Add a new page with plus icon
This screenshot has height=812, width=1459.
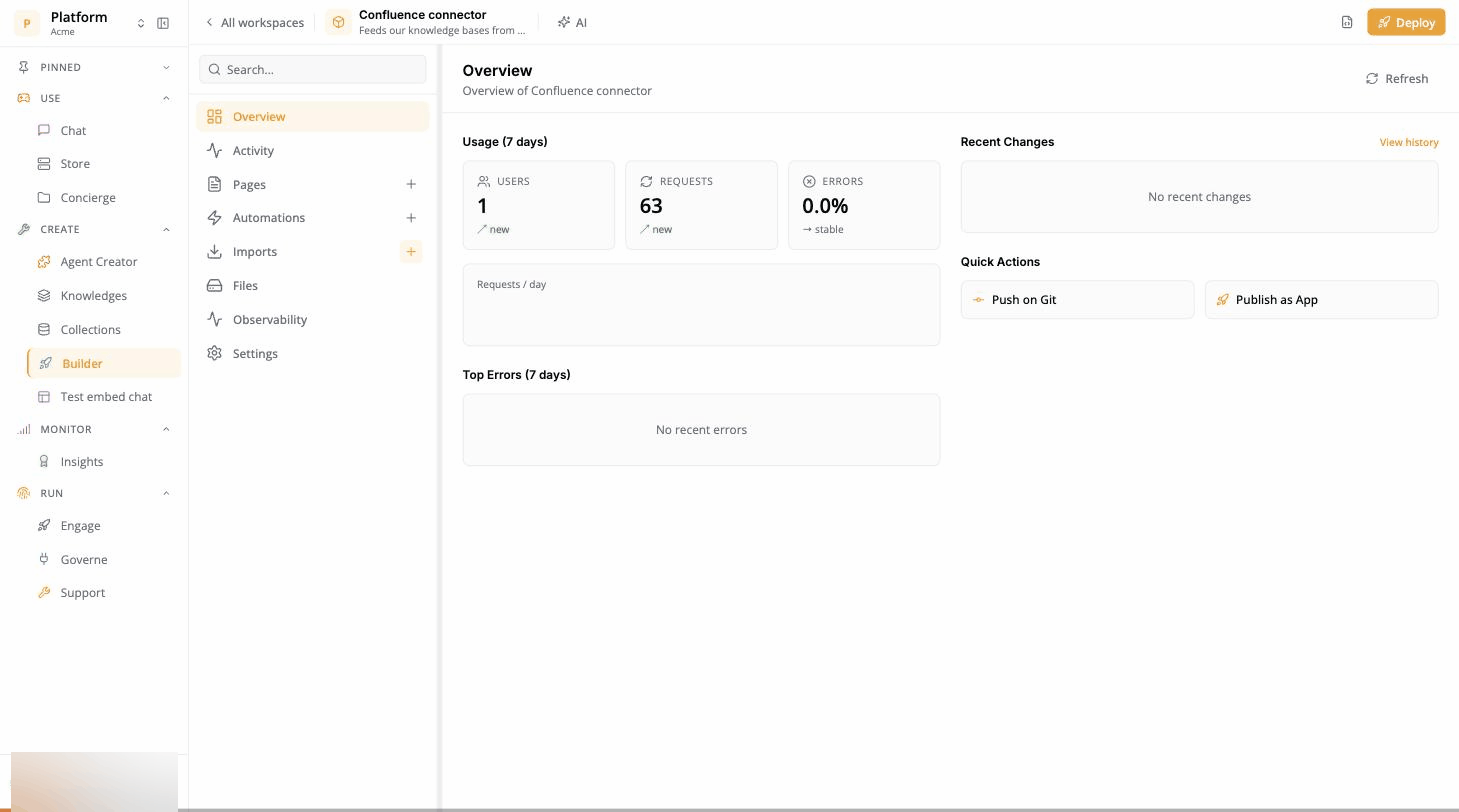[411, 184]
